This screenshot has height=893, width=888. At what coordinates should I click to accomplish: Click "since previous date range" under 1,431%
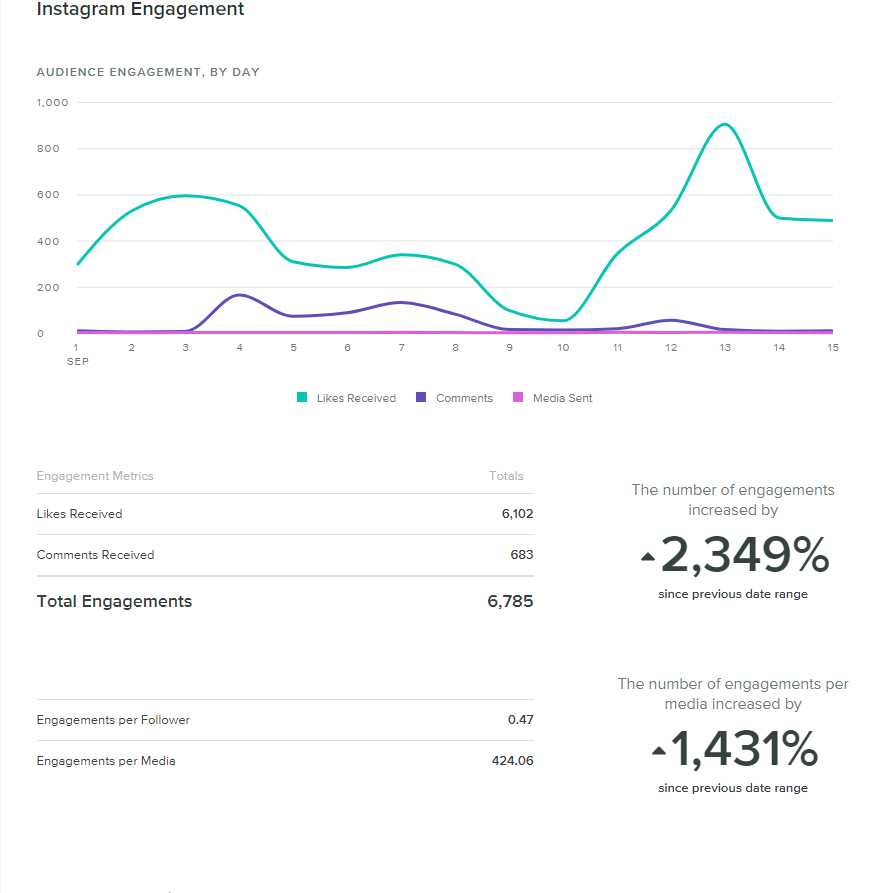733,788
